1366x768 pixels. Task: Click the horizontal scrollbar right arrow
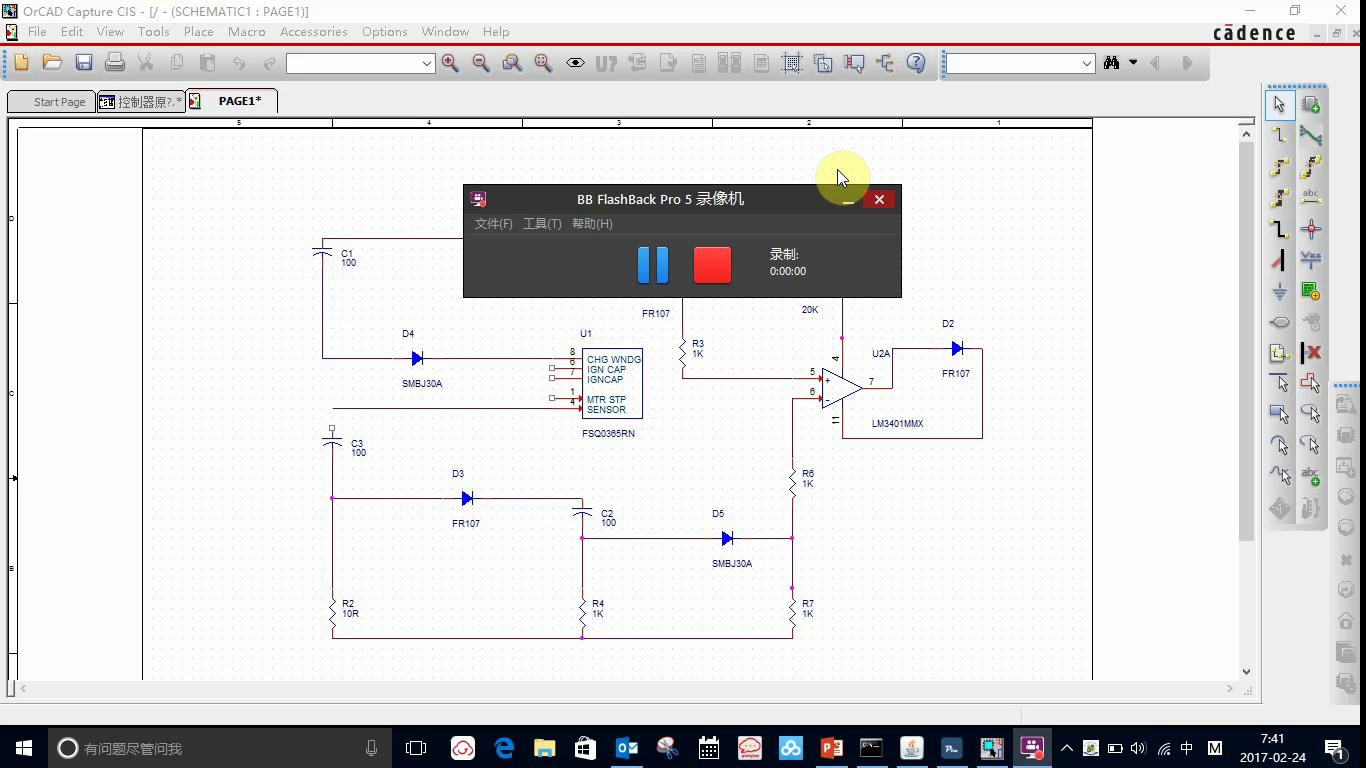[x=1230, y=688]
